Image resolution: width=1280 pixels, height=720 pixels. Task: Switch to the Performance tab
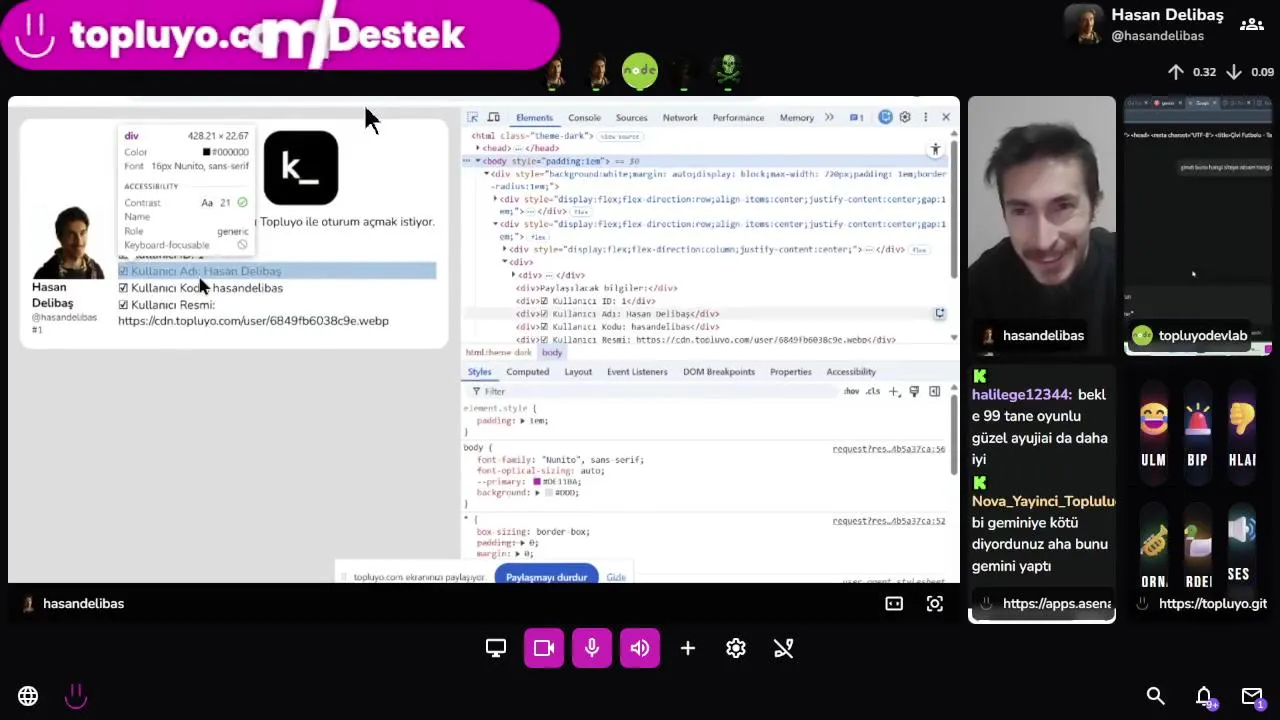[x=738, y=118]
